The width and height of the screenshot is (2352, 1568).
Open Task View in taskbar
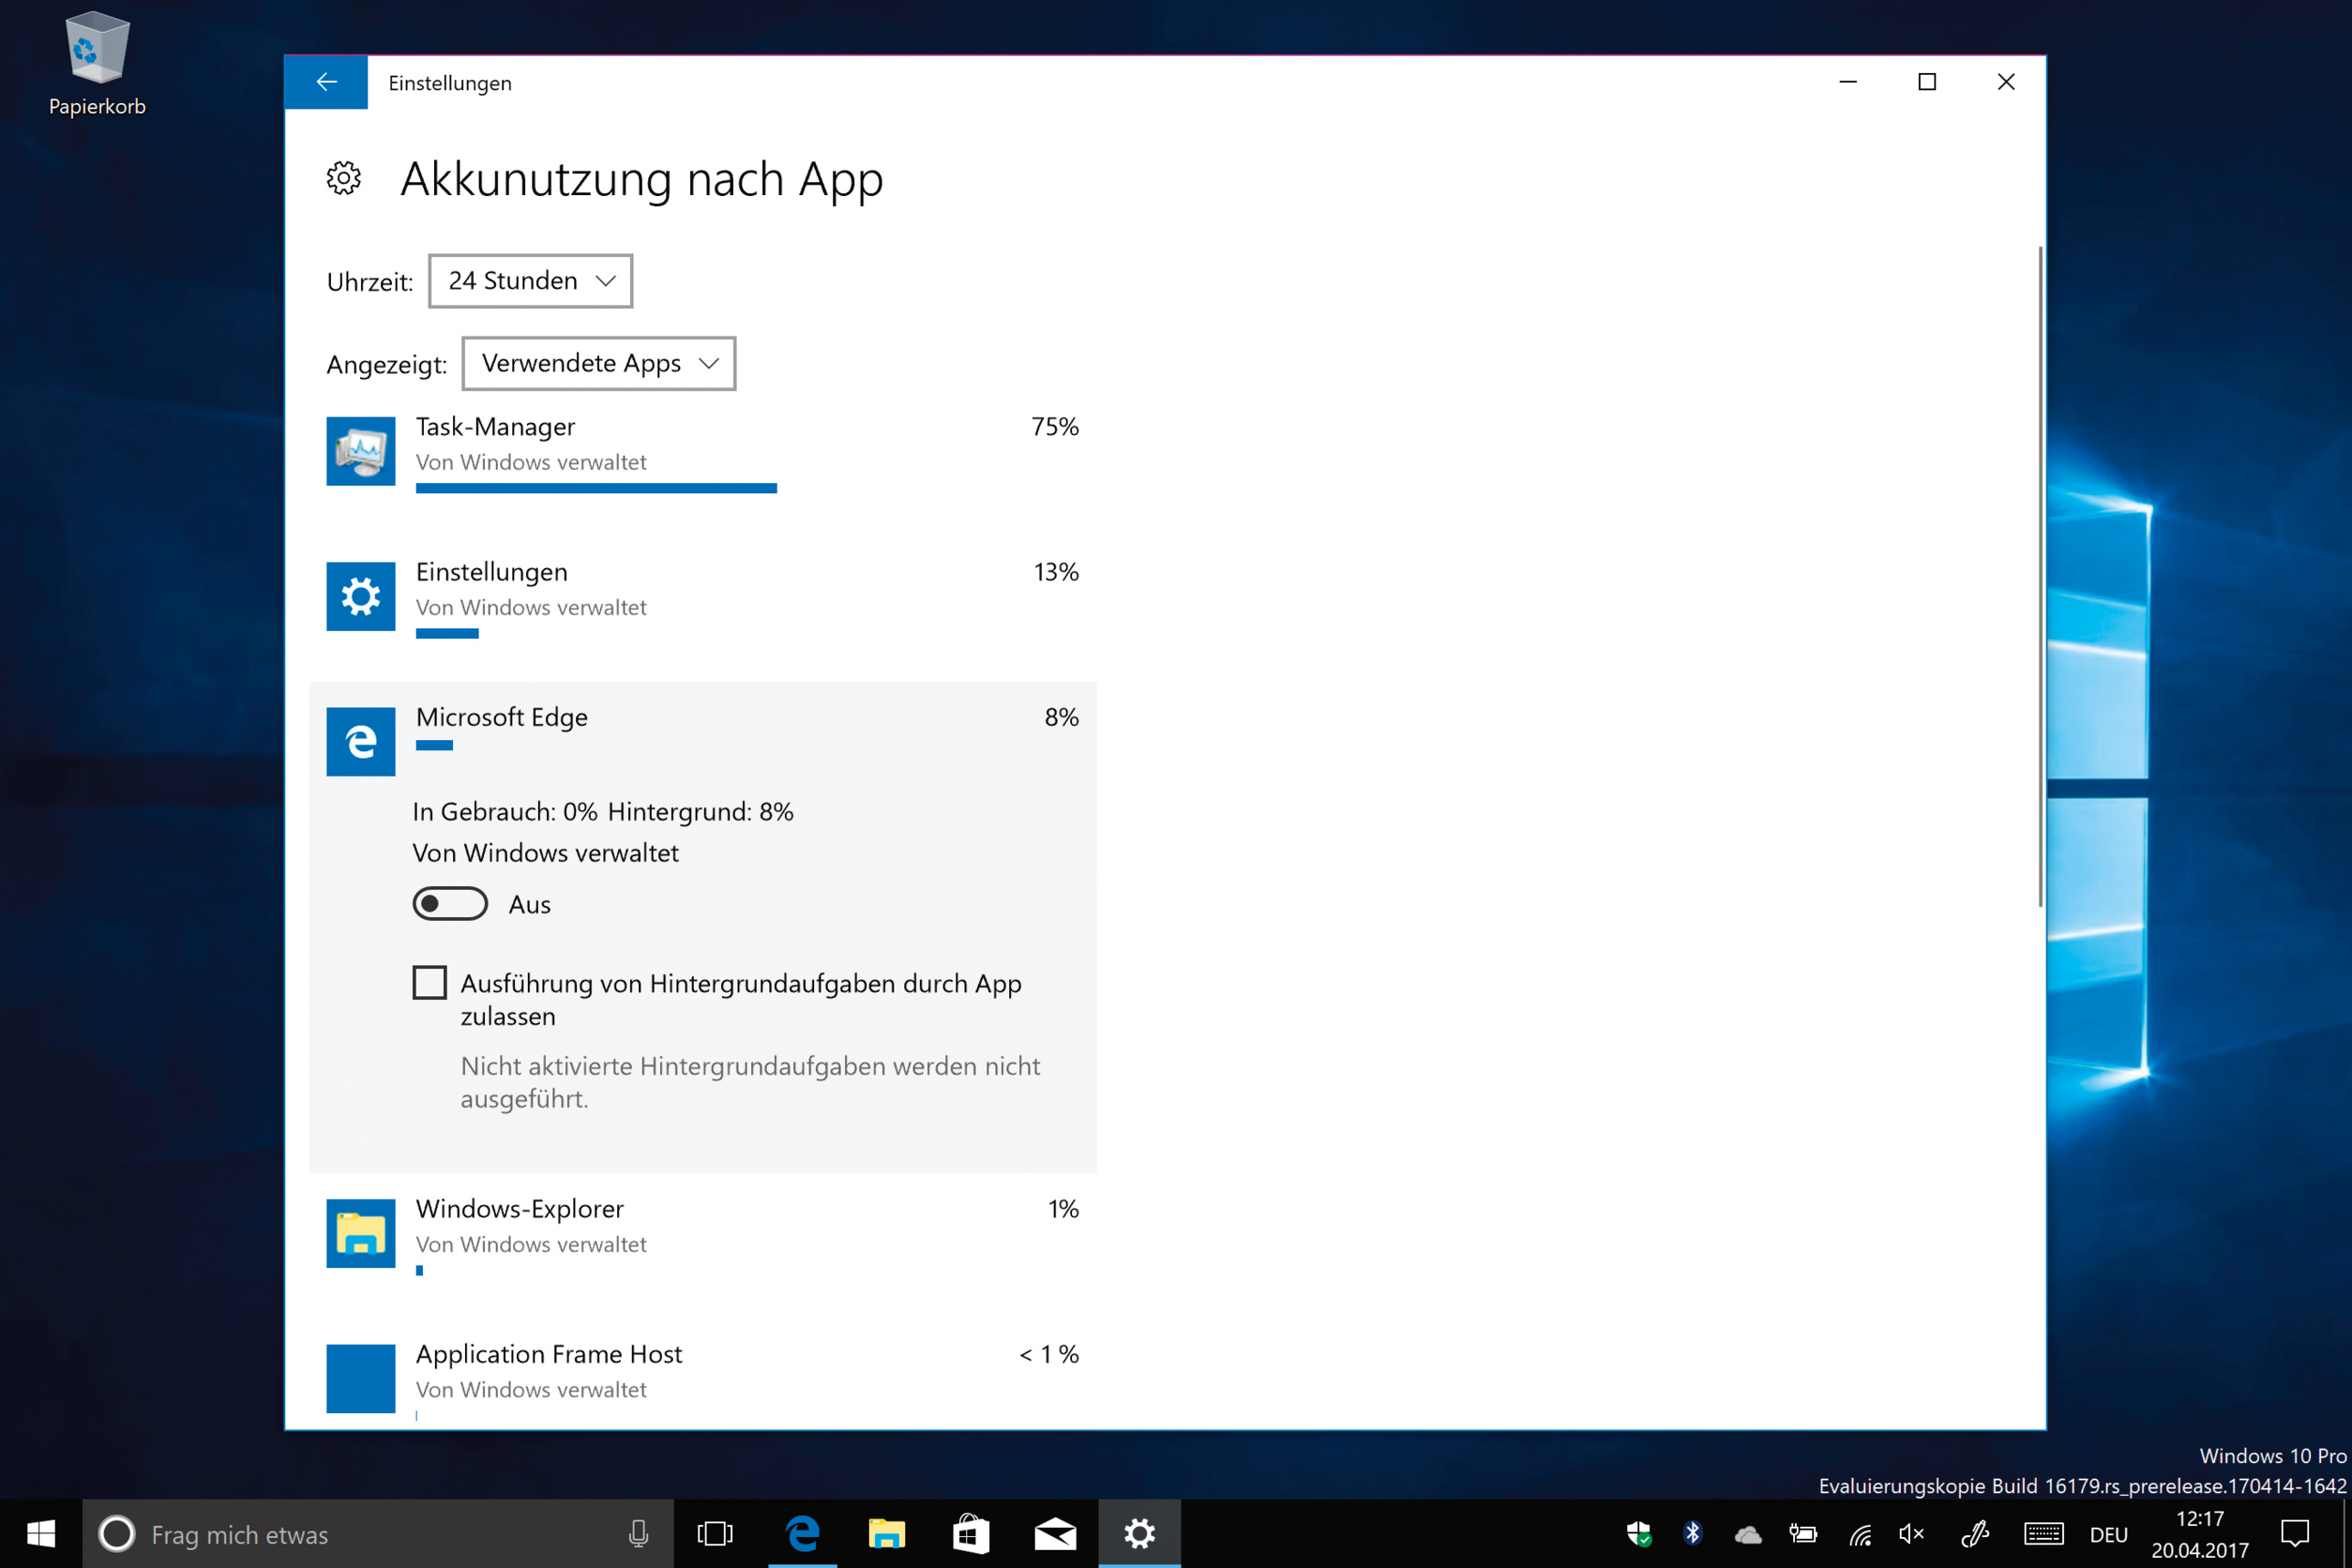pos(715,1533)
